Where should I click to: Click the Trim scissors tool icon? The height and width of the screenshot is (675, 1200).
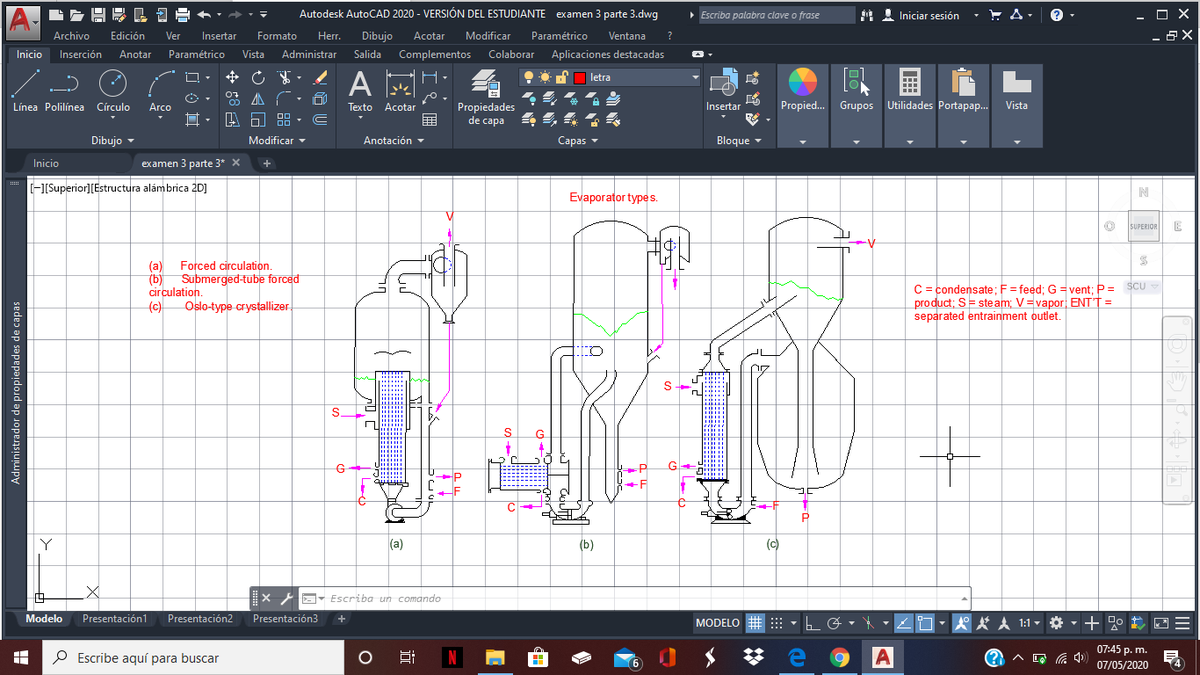[x=285, y=77]
